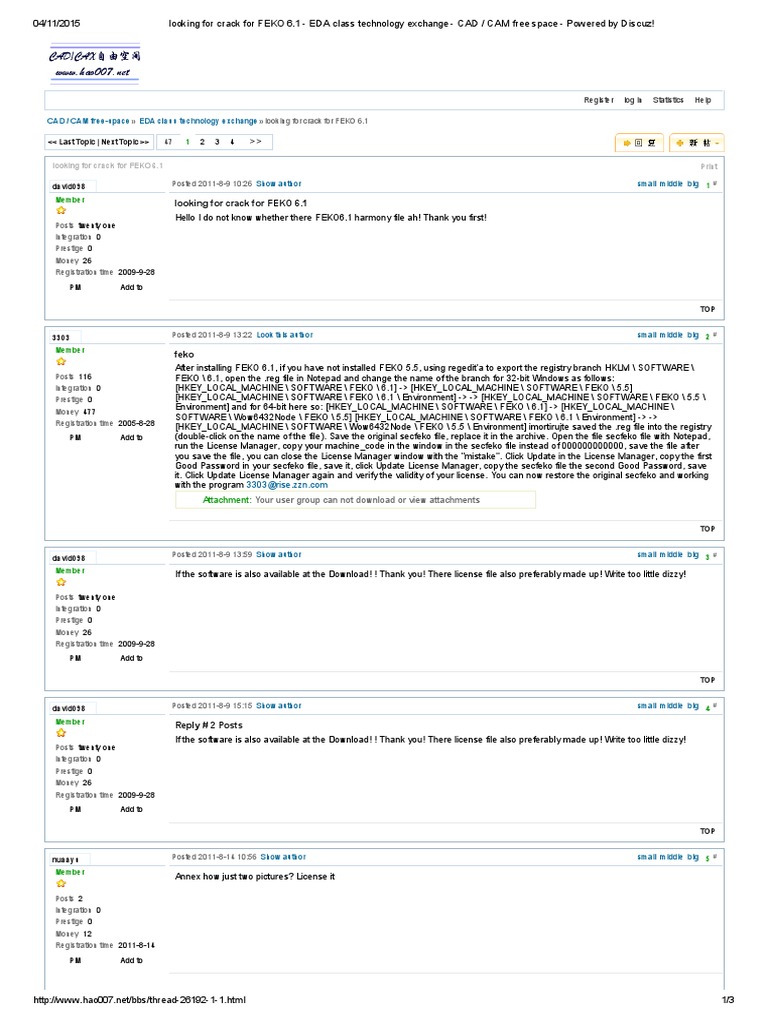Click the >> next page arrow
The height and width of the screenshot is (1024, 768).
[x=255, y=142]
